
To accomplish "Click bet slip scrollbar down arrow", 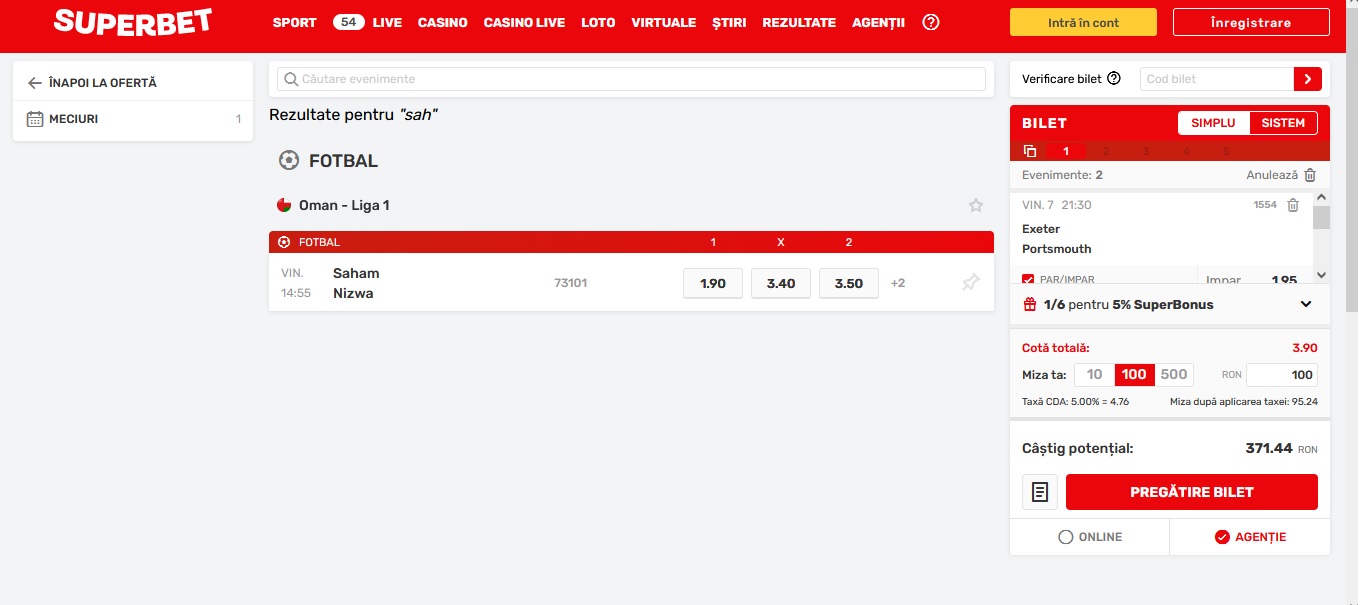I will point(1321,275).
